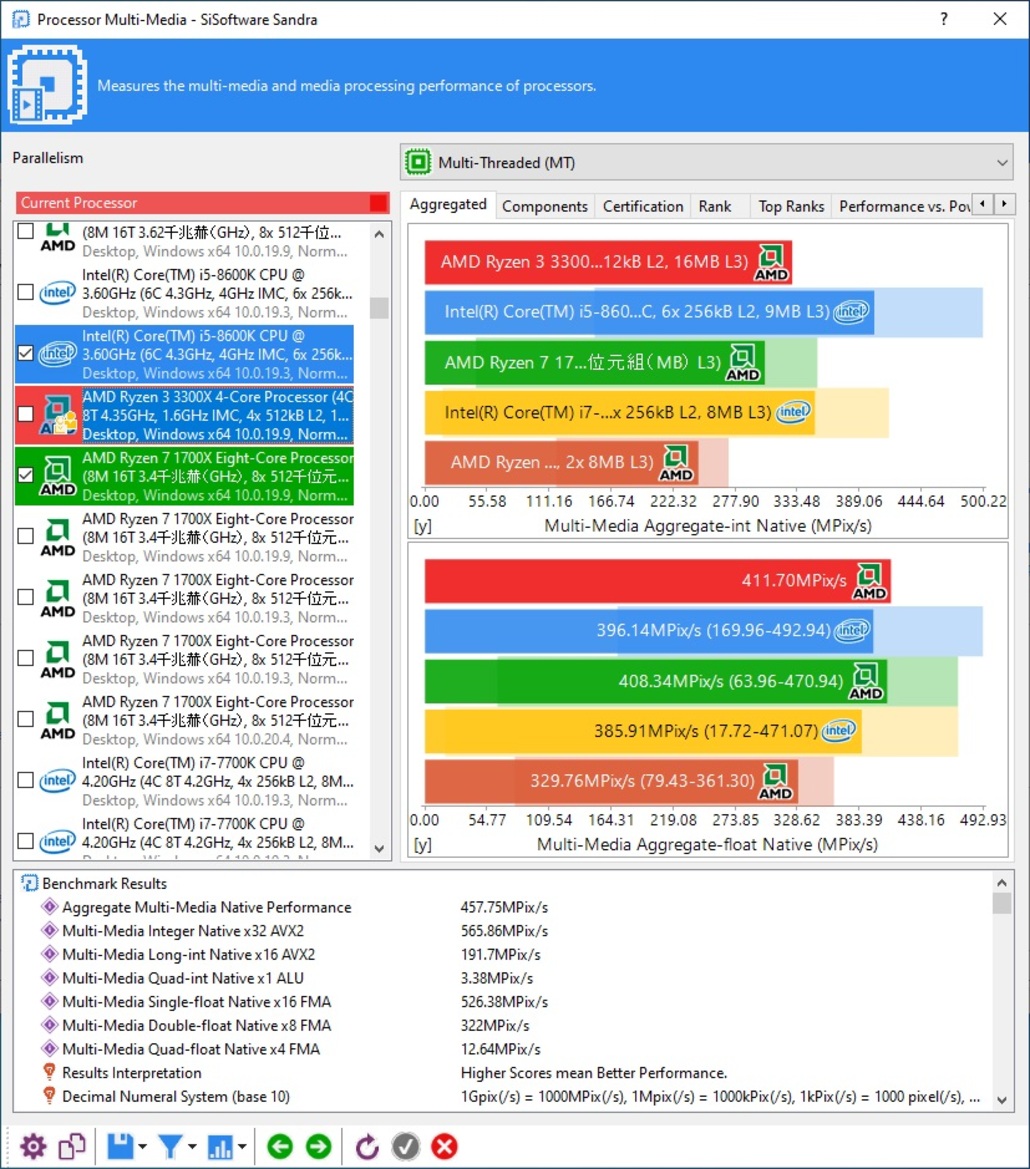Click the red AMD Ryzen 3 3300 integer bar
The height and width of the screenshot is (1169, 1030).
(608, 262)
